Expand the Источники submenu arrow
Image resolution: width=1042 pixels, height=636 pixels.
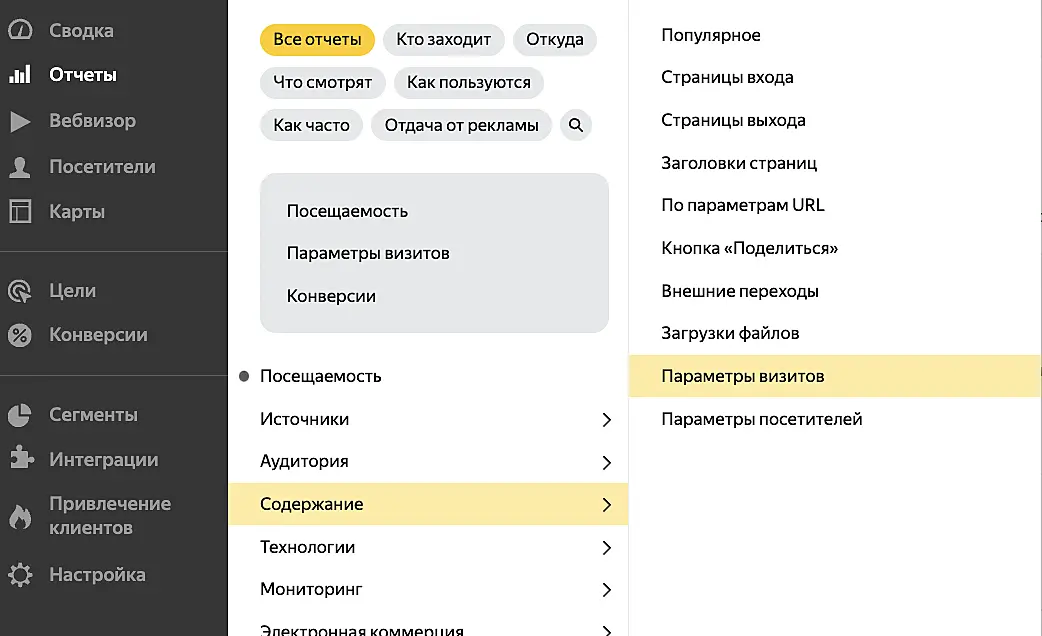(x=606, y=420)
